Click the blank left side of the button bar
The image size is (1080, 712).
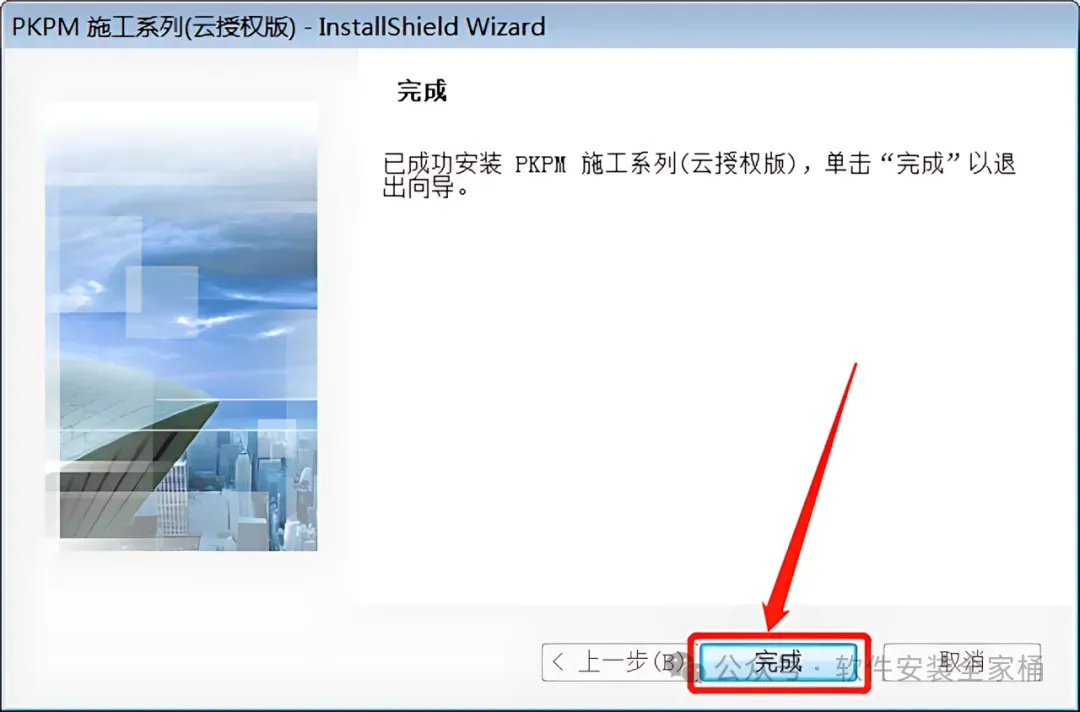tap(276, 661)
